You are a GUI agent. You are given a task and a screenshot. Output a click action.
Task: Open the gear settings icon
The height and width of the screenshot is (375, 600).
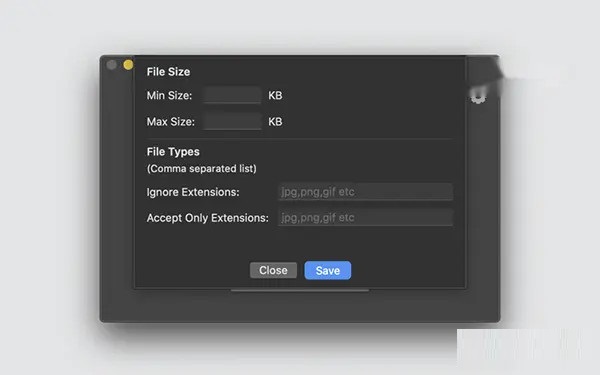click(x=478, y=96)
